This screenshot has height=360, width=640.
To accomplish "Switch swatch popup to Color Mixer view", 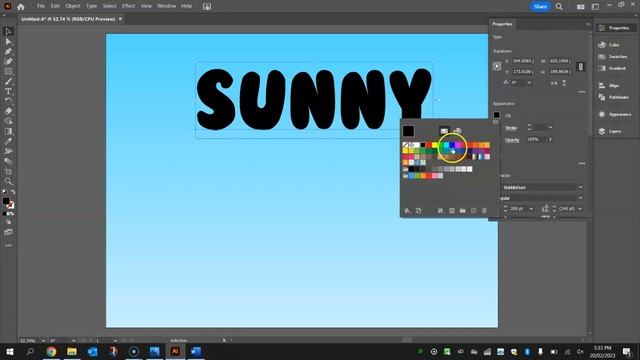I will 457,131.
